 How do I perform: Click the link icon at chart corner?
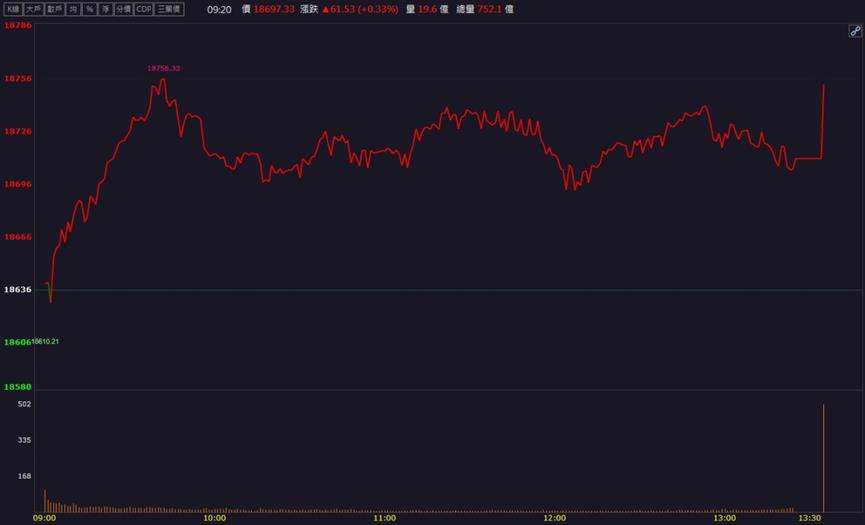[855, 31]
